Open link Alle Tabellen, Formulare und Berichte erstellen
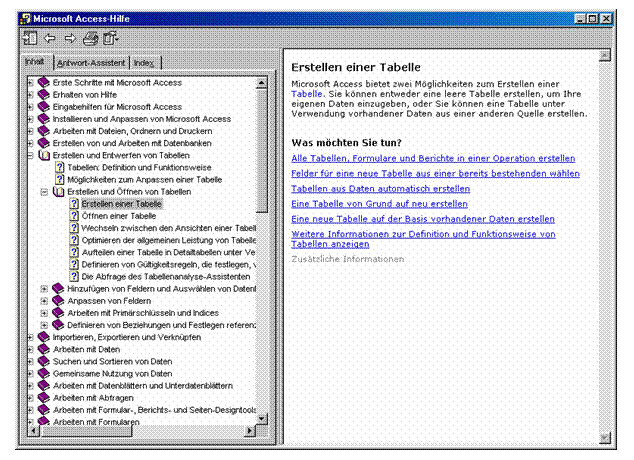 [433, 158]
